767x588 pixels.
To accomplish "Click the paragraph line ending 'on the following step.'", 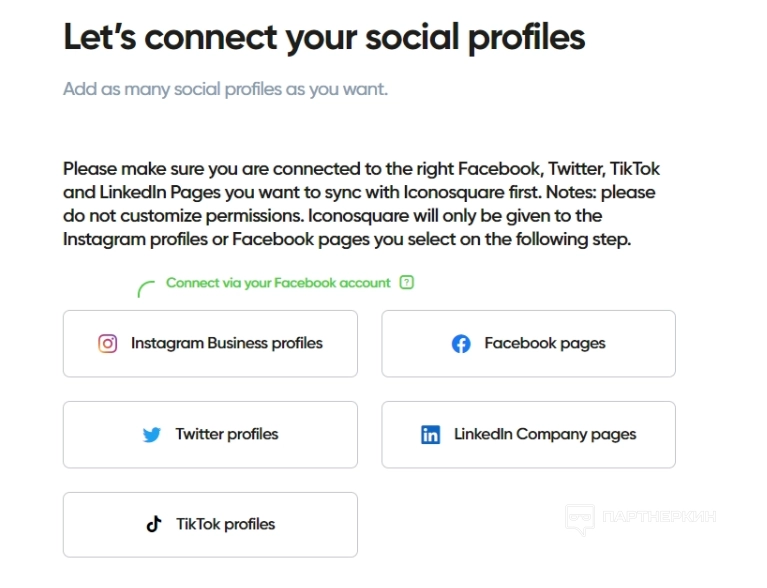I will coord(346,240).
